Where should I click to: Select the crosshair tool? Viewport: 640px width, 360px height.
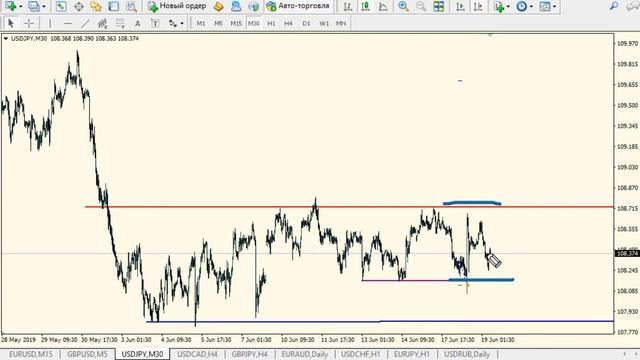(x=29, y=23)
